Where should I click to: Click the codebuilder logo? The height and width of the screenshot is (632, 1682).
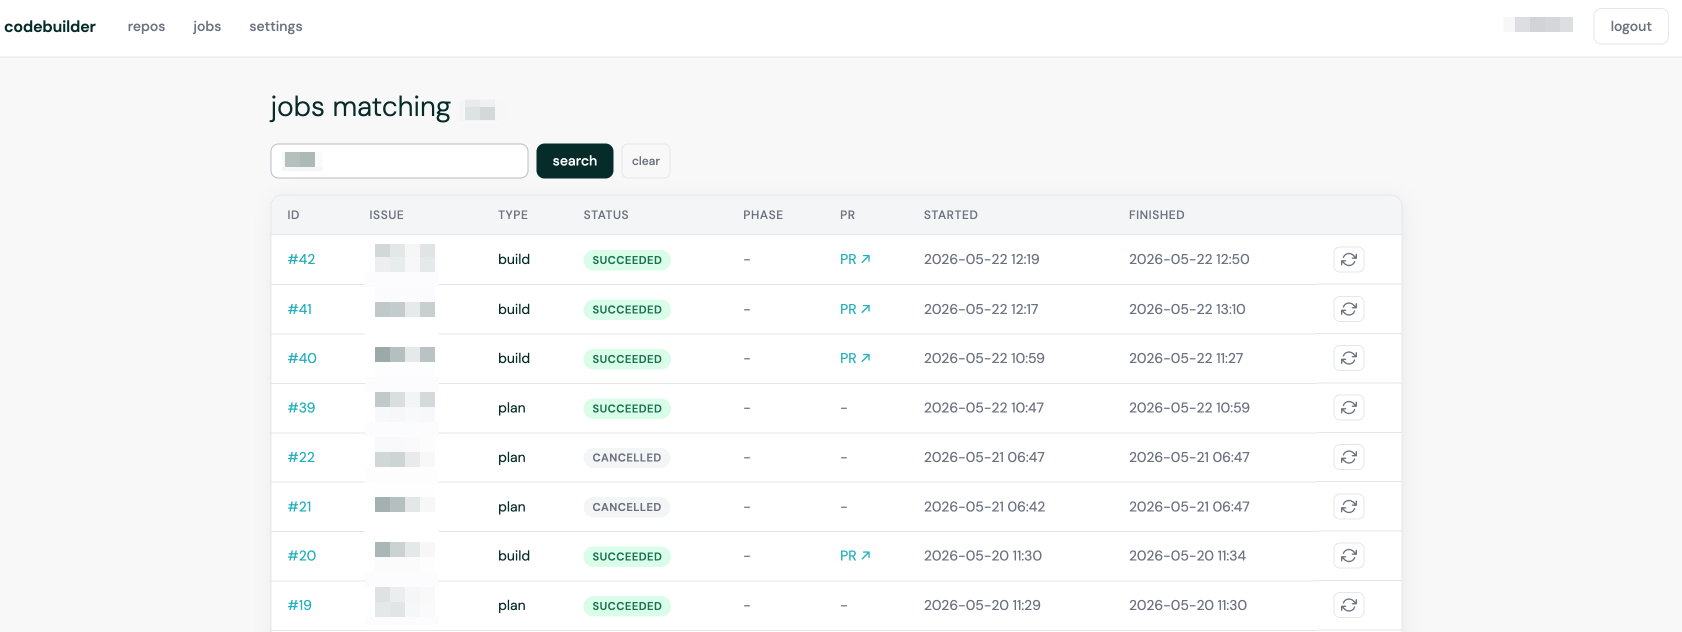50,26
